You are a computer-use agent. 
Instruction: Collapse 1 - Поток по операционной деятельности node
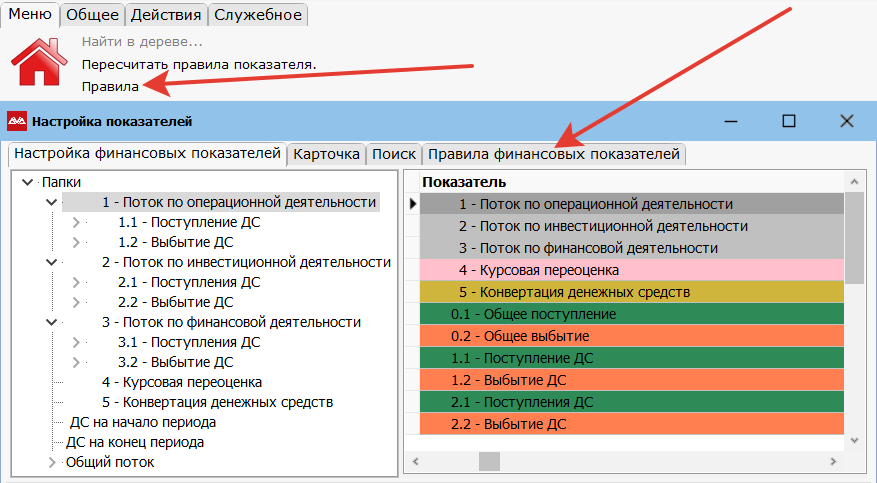point(51,202)
